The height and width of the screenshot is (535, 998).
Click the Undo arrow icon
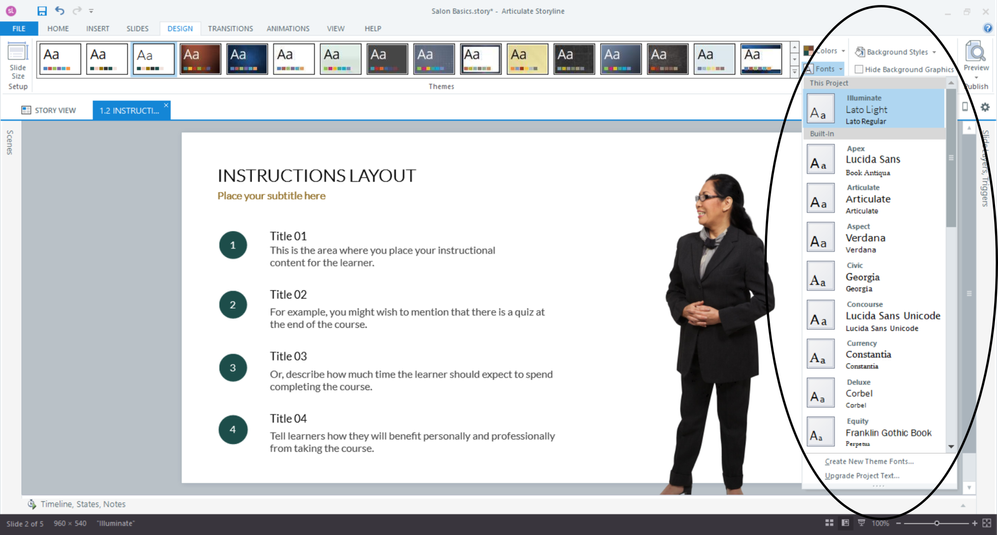(60, 11)
